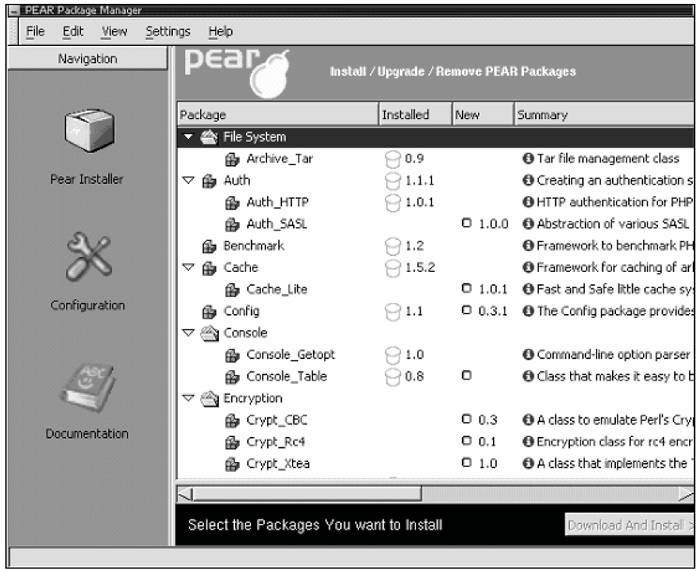Check the Crypt_CBC 0.3 install checkbox
This screenshot has width=700, height=571.
pyautogui.click(x=467, y=419)
